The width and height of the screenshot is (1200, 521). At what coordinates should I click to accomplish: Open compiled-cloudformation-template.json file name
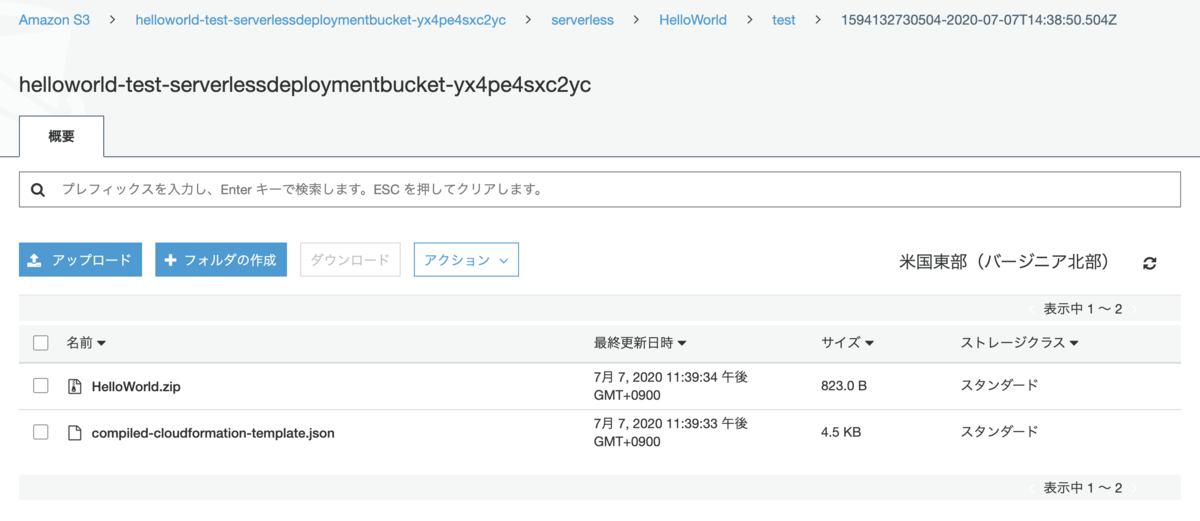click(213, 433)
